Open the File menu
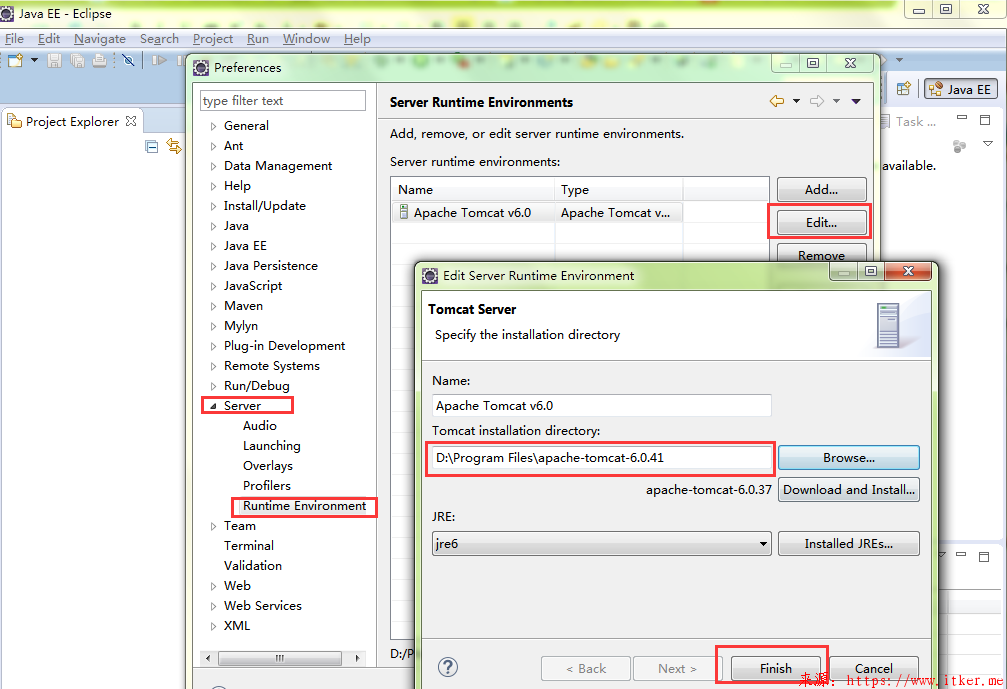The height and width of the screenshot is (689, 1007). 14,39
